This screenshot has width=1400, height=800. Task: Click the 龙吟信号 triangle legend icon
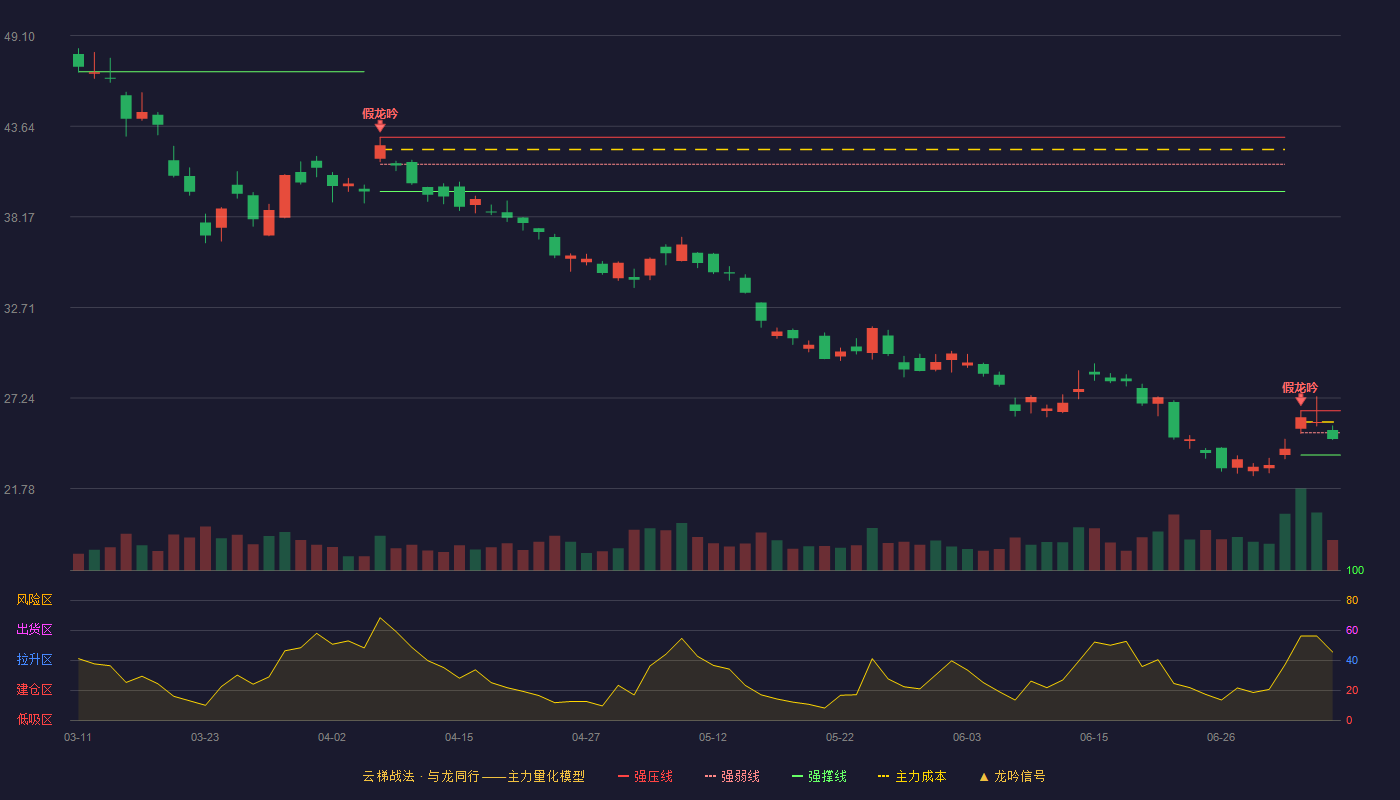[984, 776]
